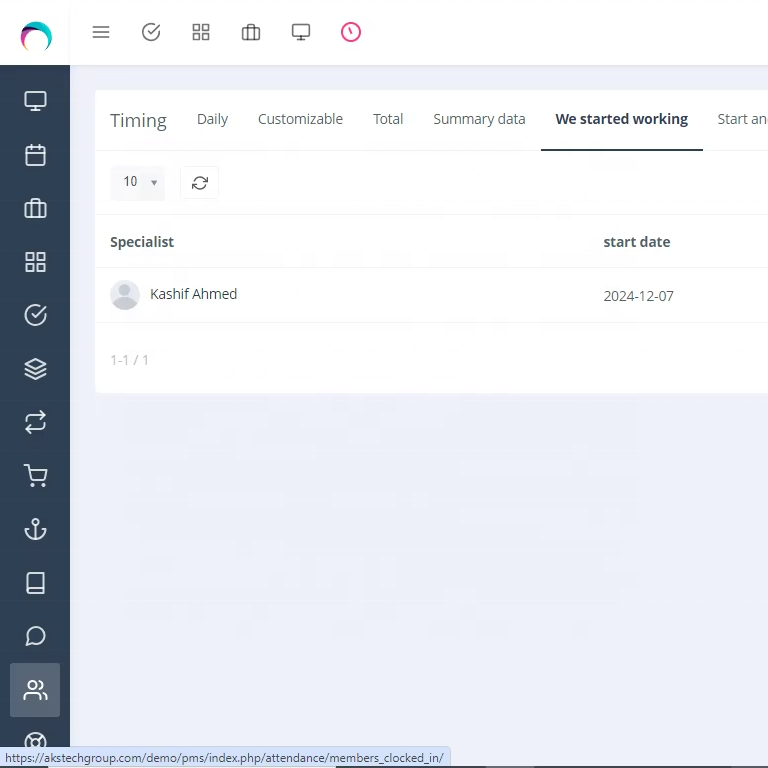Open the cut-off Start an... tab
Image resolution: width=768 pixels, height=768 pixels.
pos(742,119)
